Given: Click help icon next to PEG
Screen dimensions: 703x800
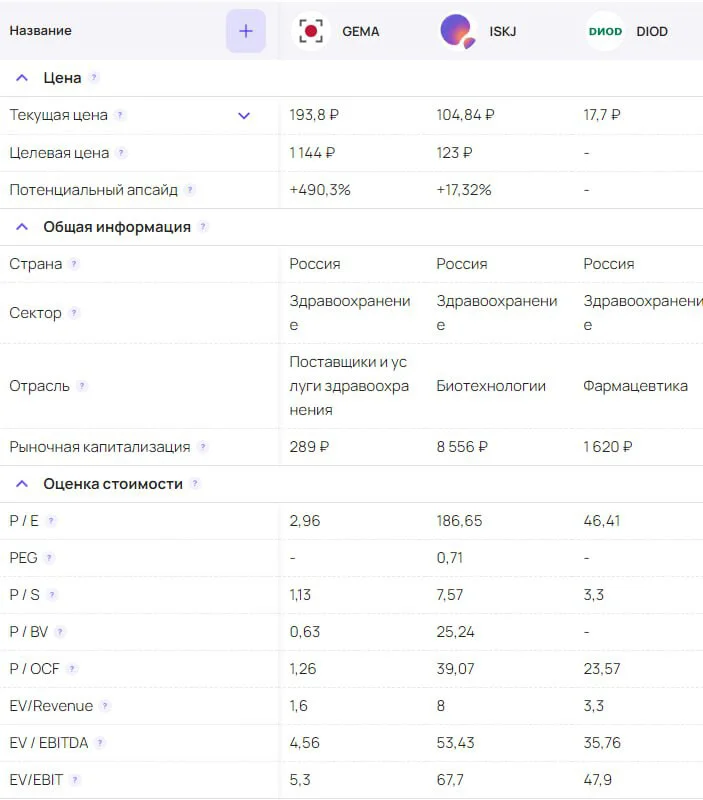Looking at the screenshot, I should pyautogui.click(x=48, y=558).
